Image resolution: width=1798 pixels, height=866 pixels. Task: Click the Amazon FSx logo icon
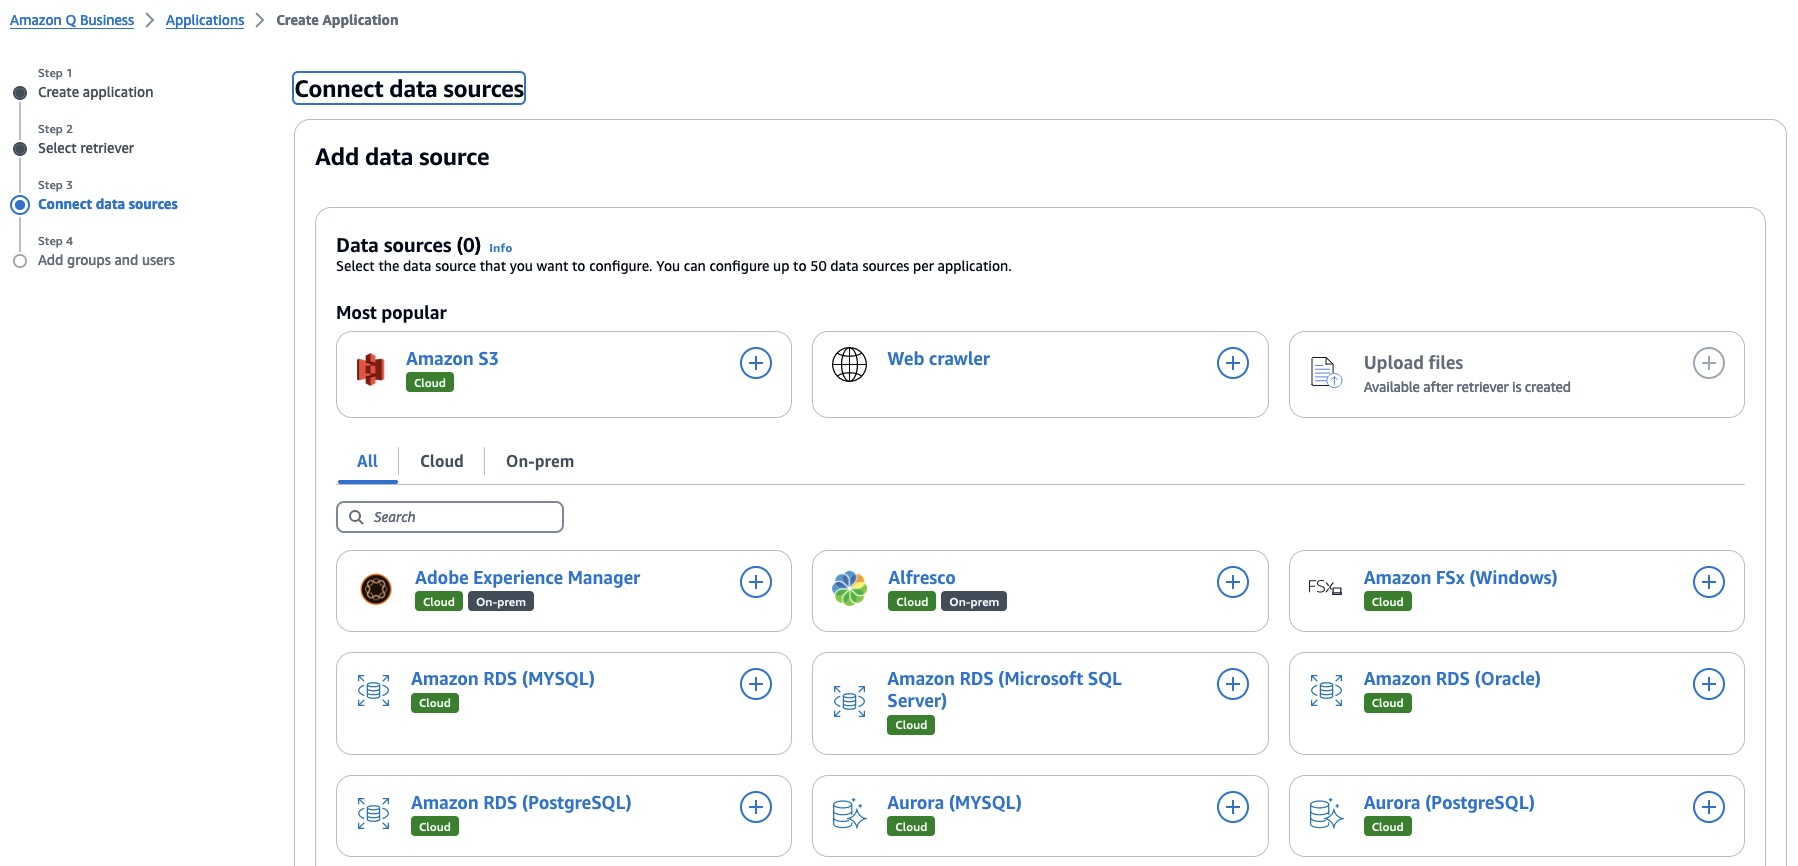1325,587
